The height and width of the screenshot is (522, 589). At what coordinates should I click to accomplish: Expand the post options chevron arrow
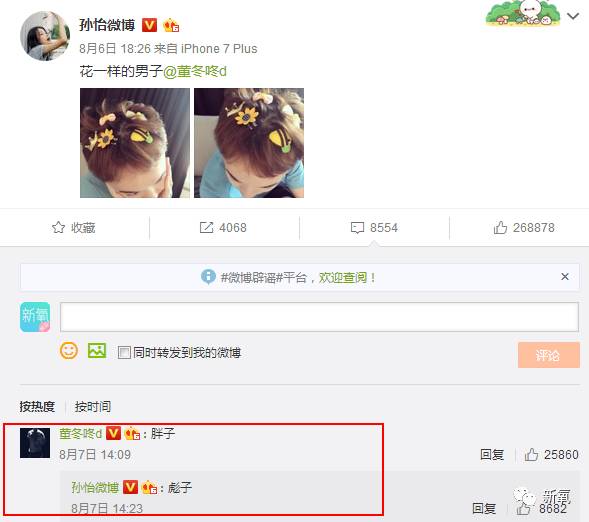pyautogui.click(x=573, y=16)
